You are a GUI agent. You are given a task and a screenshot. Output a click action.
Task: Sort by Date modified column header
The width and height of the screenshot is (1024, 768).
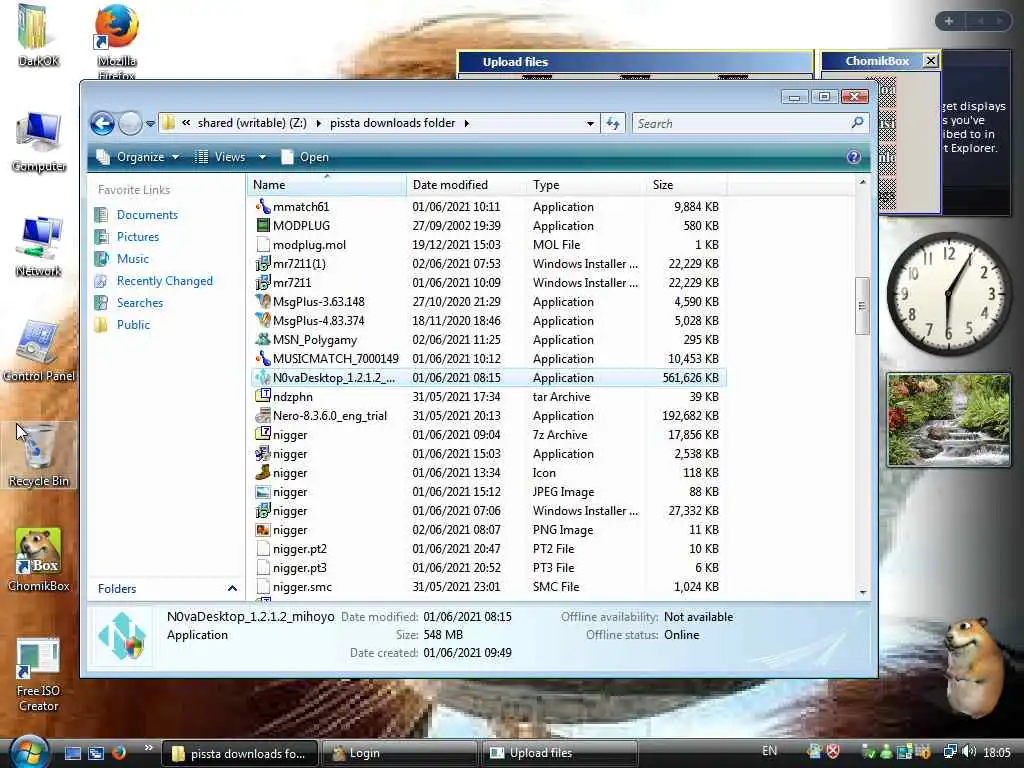point(466,185)
